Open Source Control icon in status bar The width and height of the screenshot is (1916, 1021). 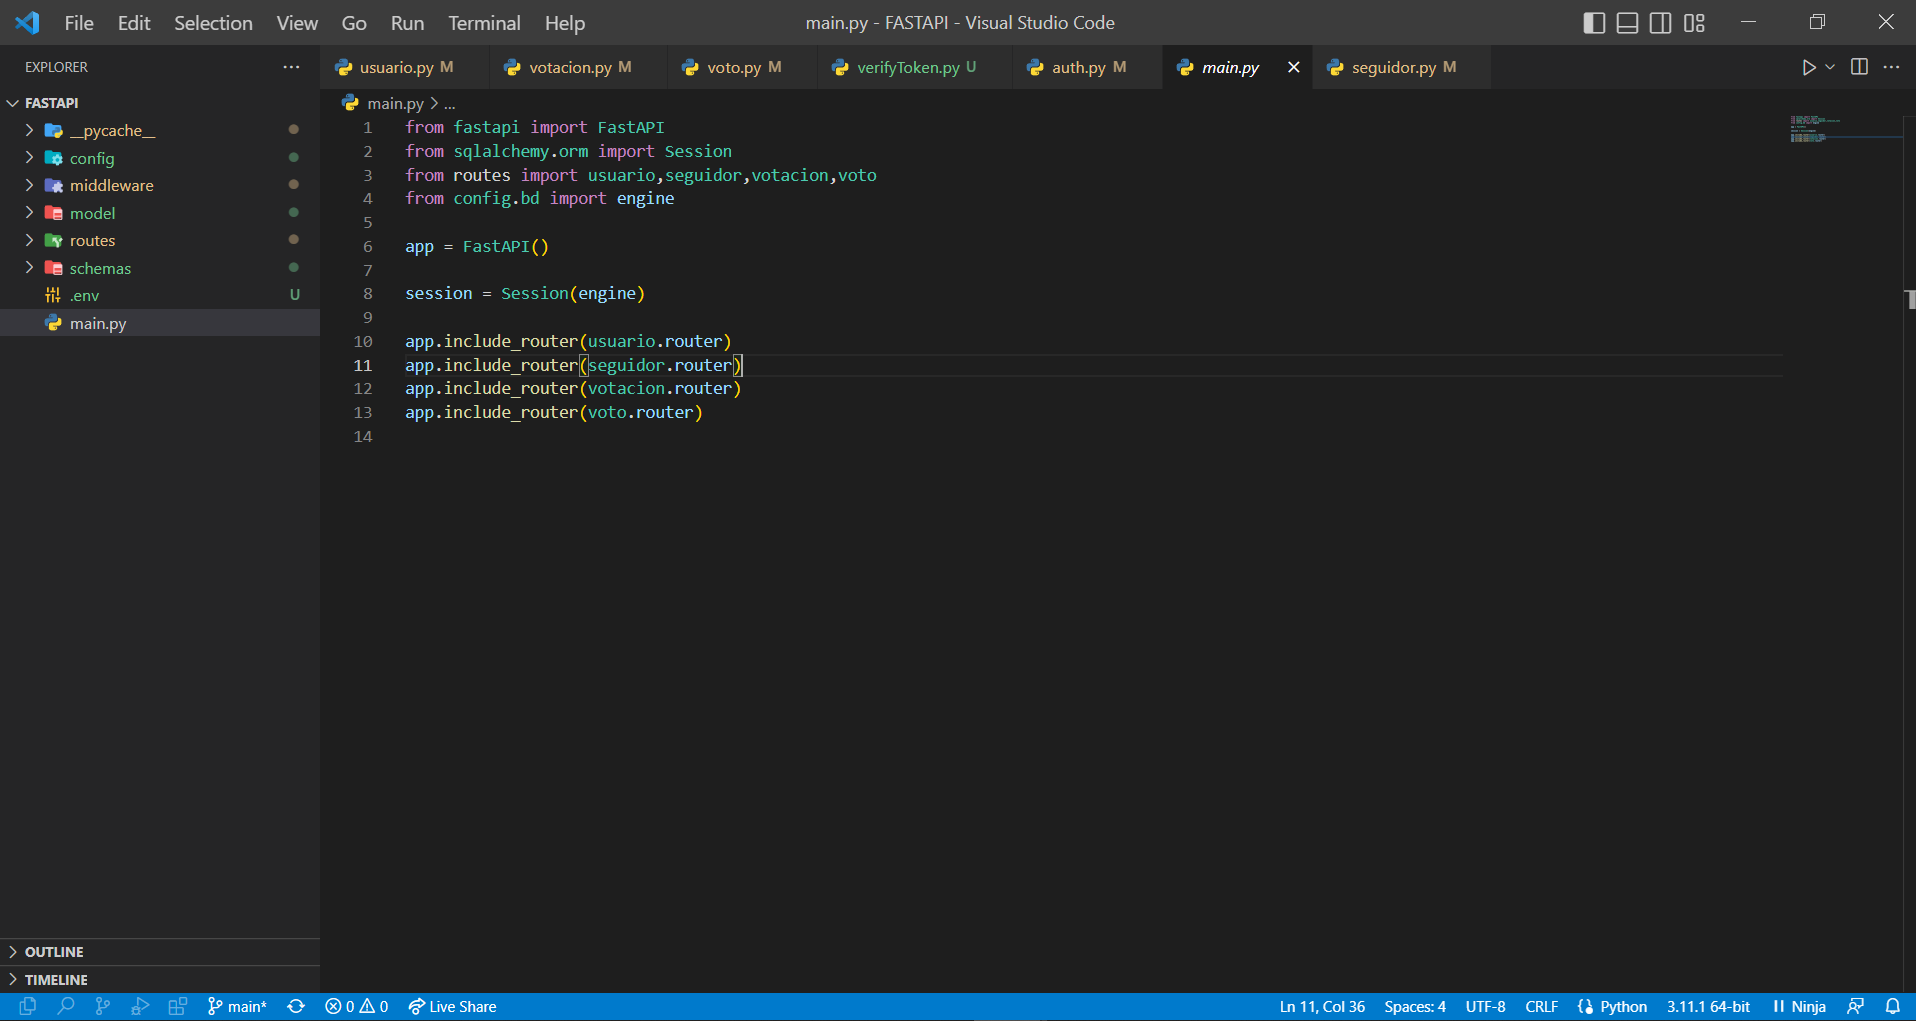coord(103,1006)
